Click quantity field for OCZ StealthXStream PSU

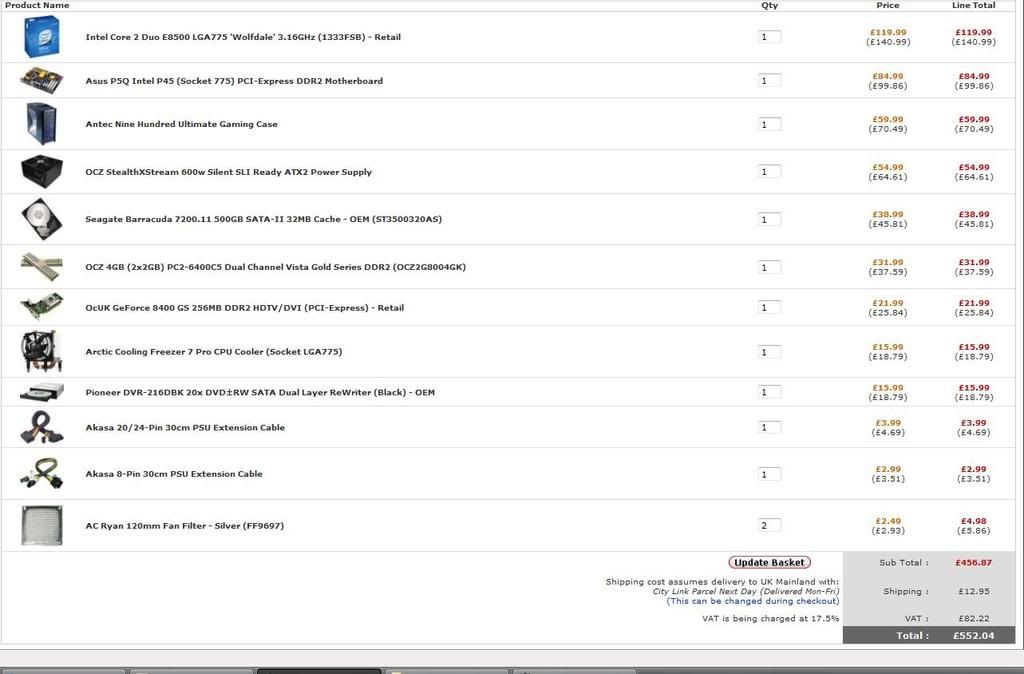769,172
